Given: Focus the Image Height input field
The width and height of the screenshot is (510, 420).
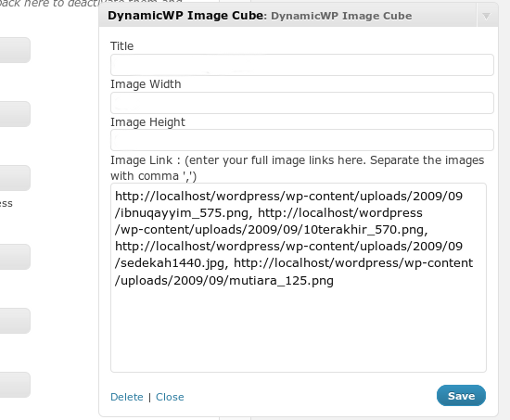Looking at the screenshot, I should (302, 140).
